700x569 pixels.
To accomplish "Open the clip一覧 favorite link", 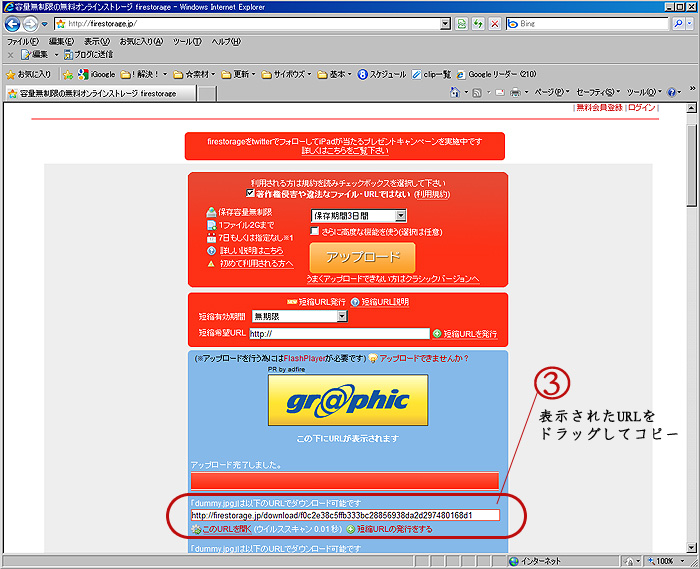I will click(432, 74).
